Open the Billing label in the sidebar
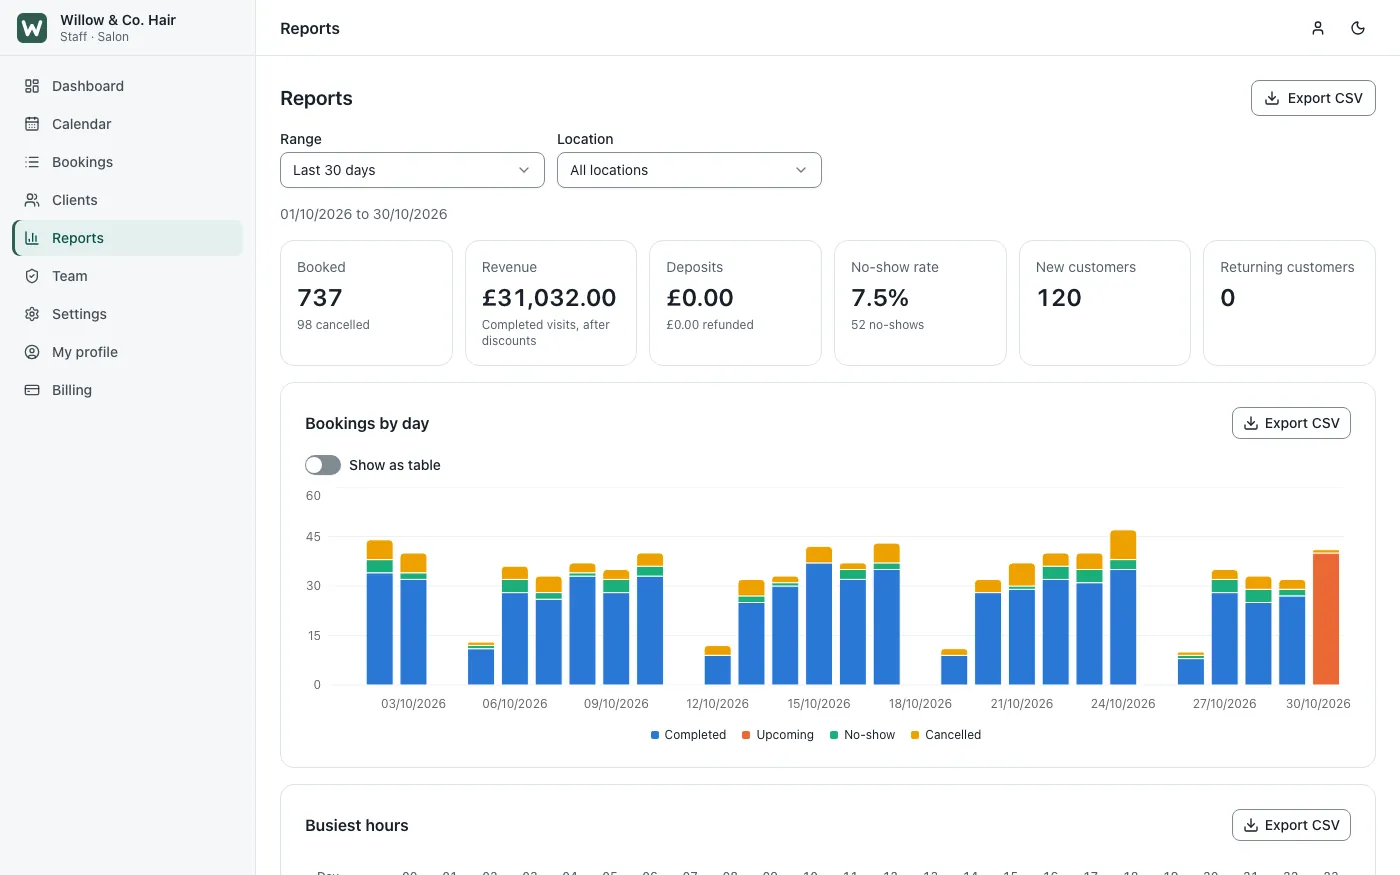Viewport: 1400px width, 875px height. [72, 390]
